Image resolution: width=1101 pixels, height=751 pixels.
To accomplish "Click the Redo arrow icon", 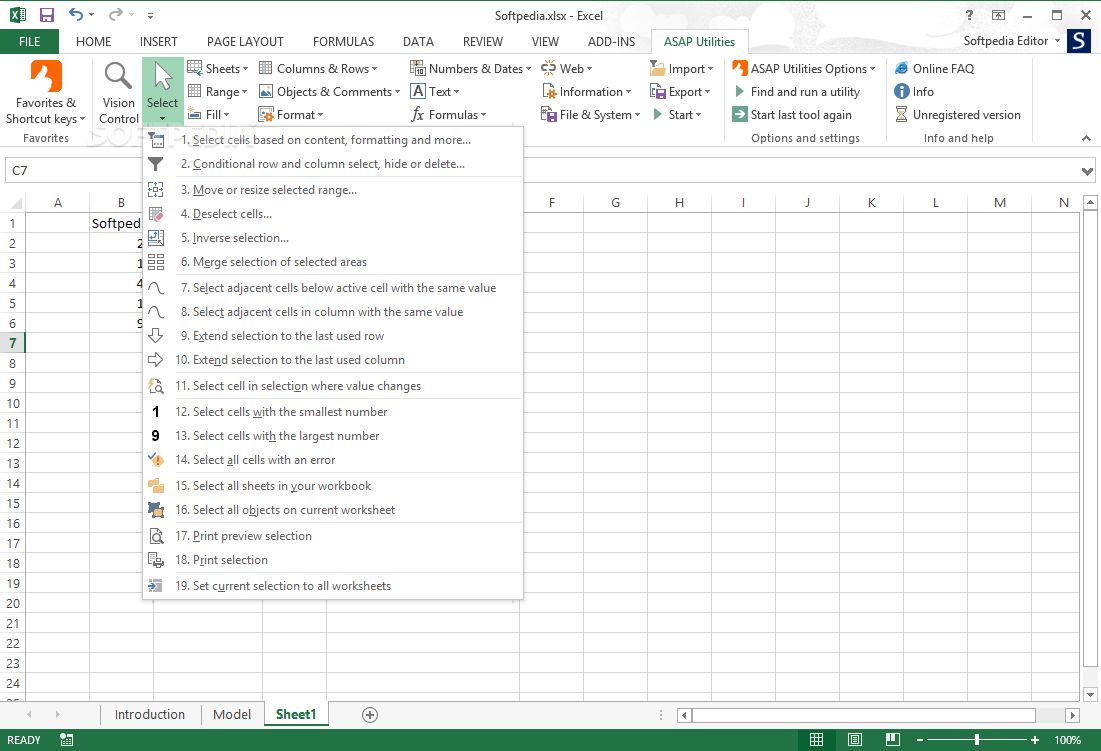I will (x=116, y=15).
